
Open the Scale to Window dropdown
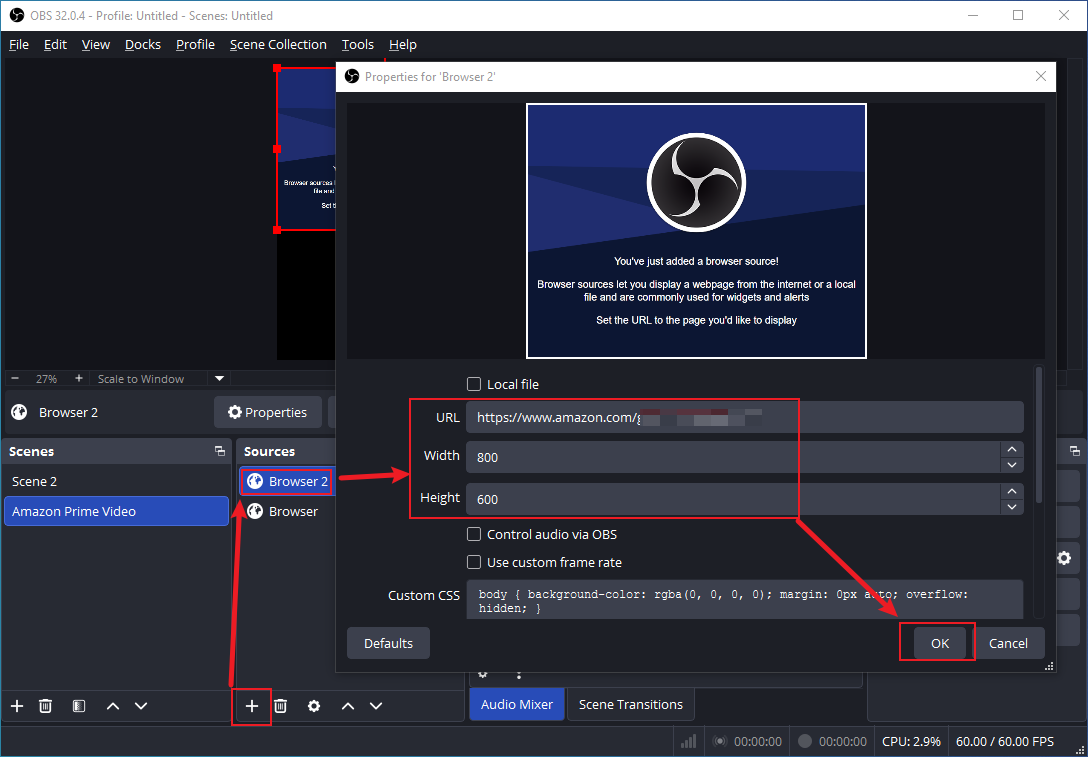219,378
